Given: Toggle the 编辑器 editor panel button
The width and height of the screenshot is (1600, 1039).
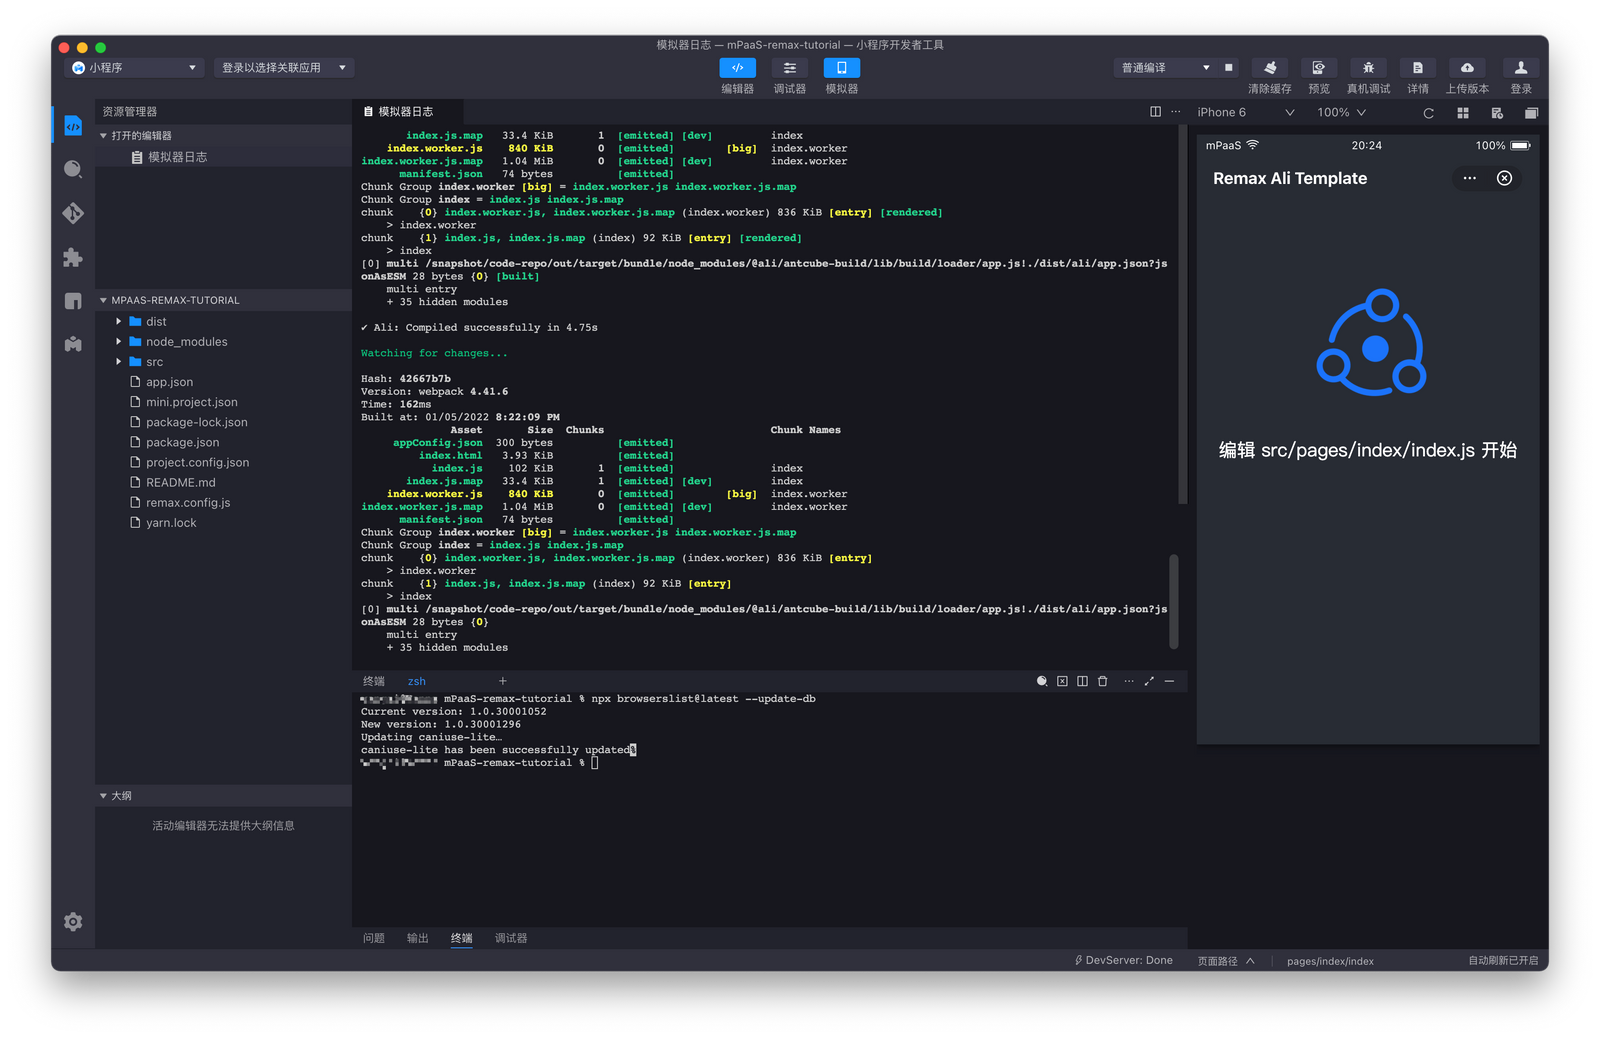Looking at the screenshot, I should coord(737,68).
